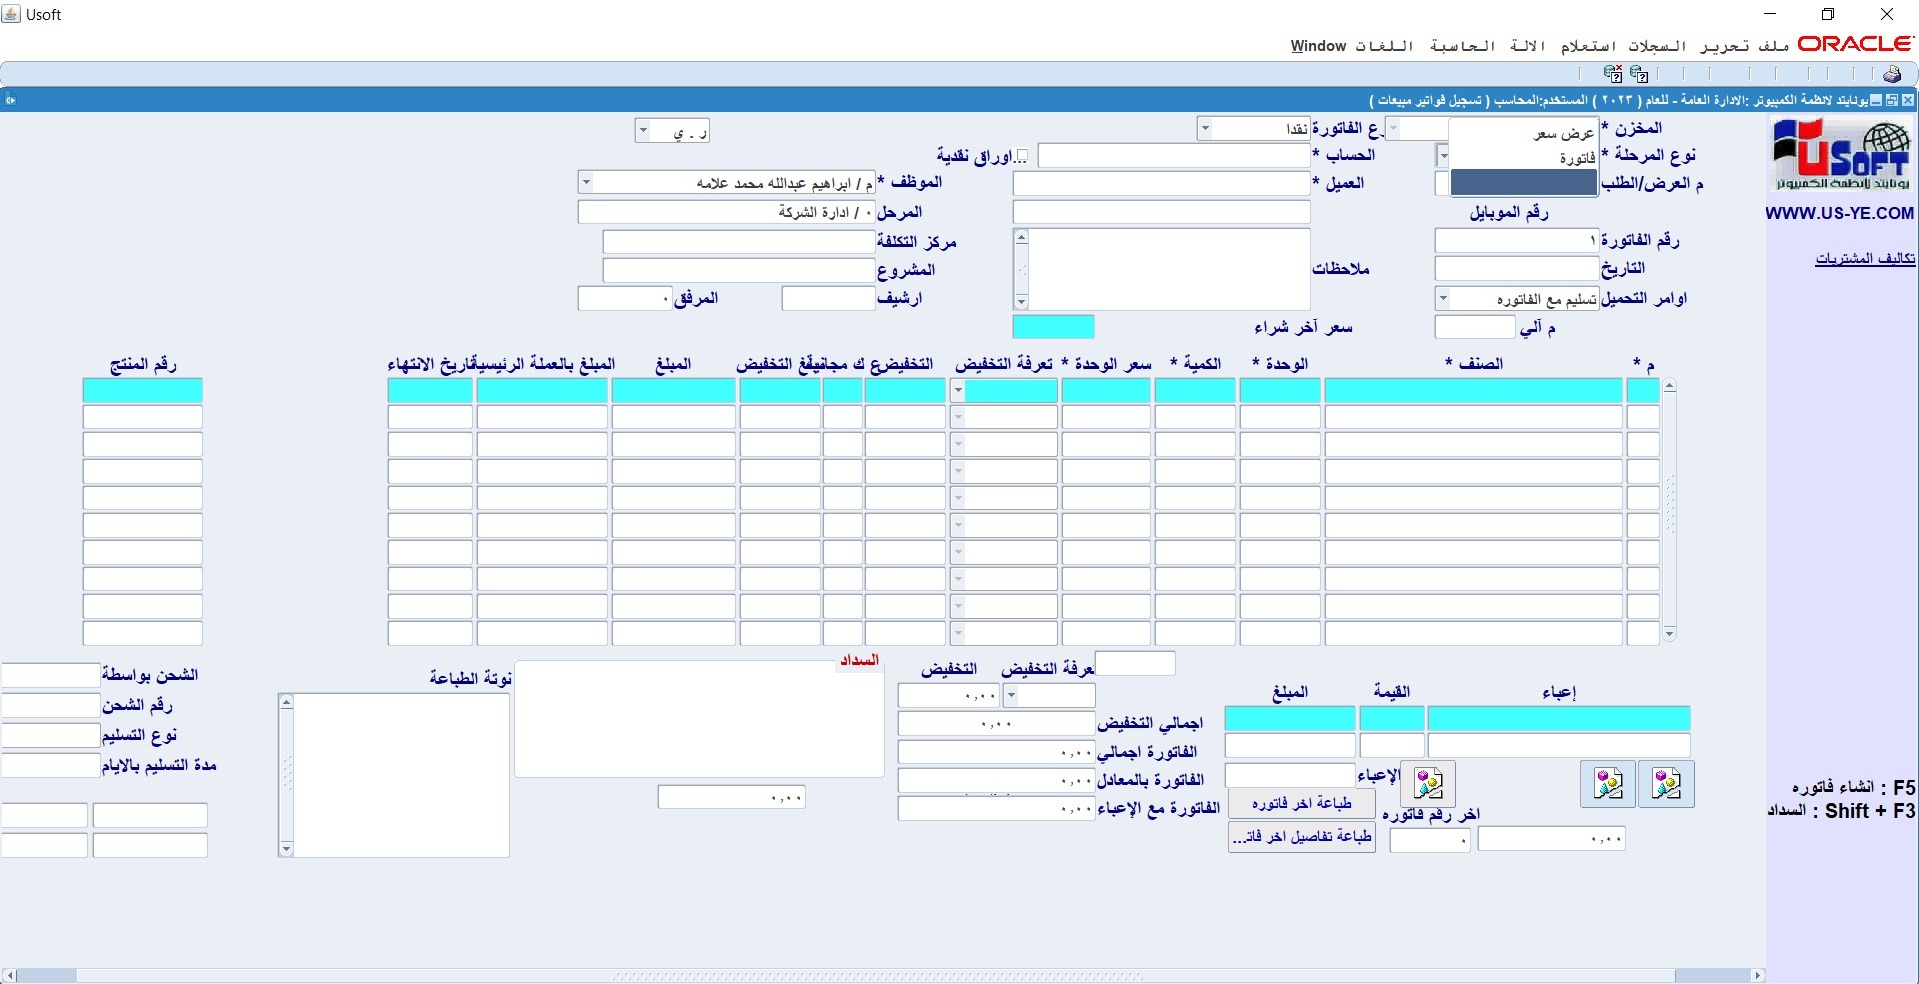Open the تكاليف المشتريات link
1919x984 pixels.
pyautogui.click(x=1864, y=259)
